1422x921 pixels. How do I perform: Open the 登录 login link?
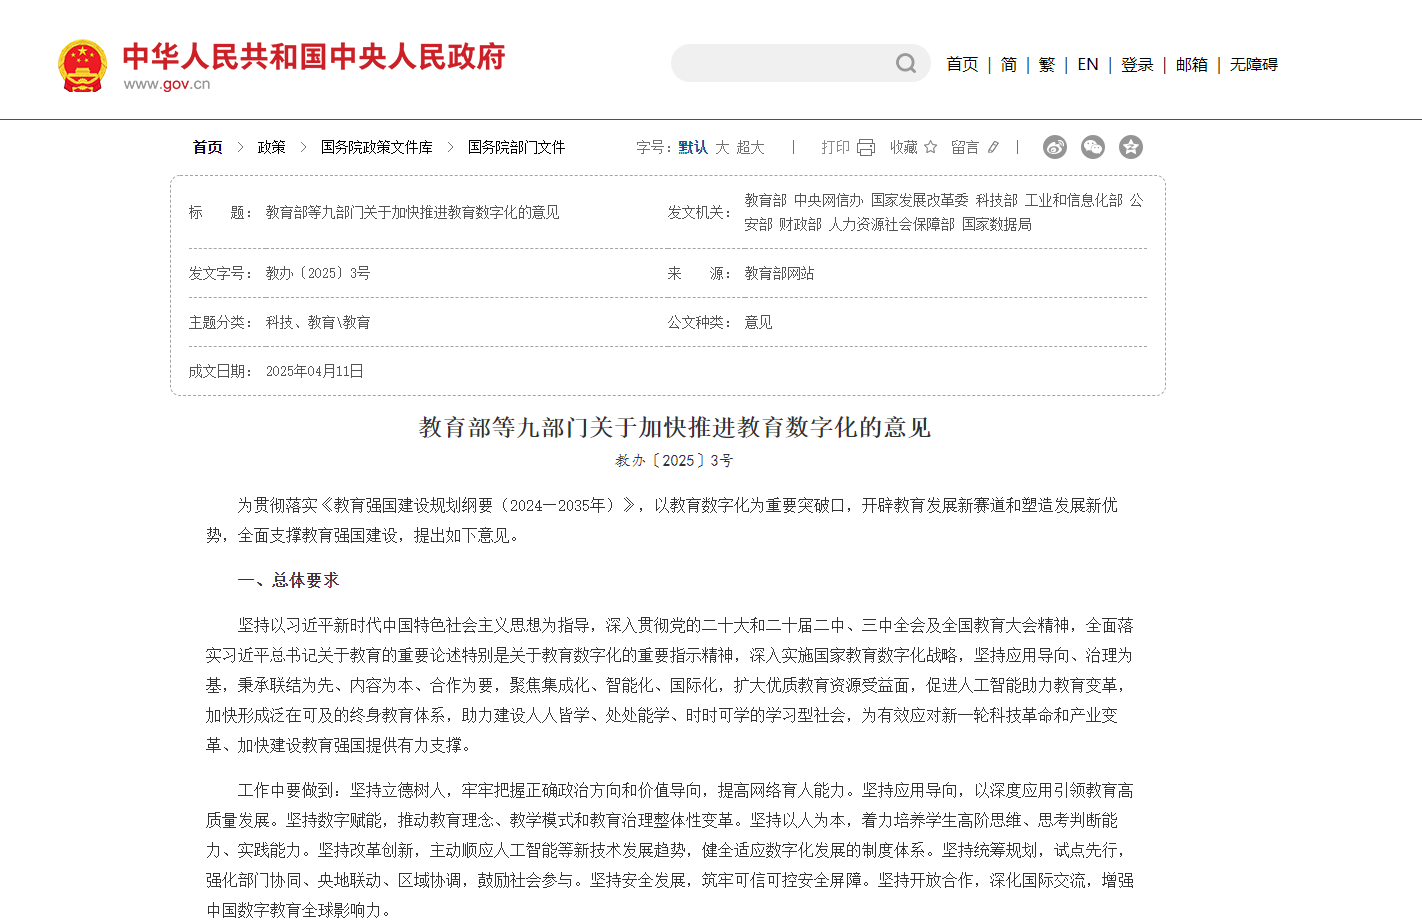pyautogui.click(x=1137, y=64)
